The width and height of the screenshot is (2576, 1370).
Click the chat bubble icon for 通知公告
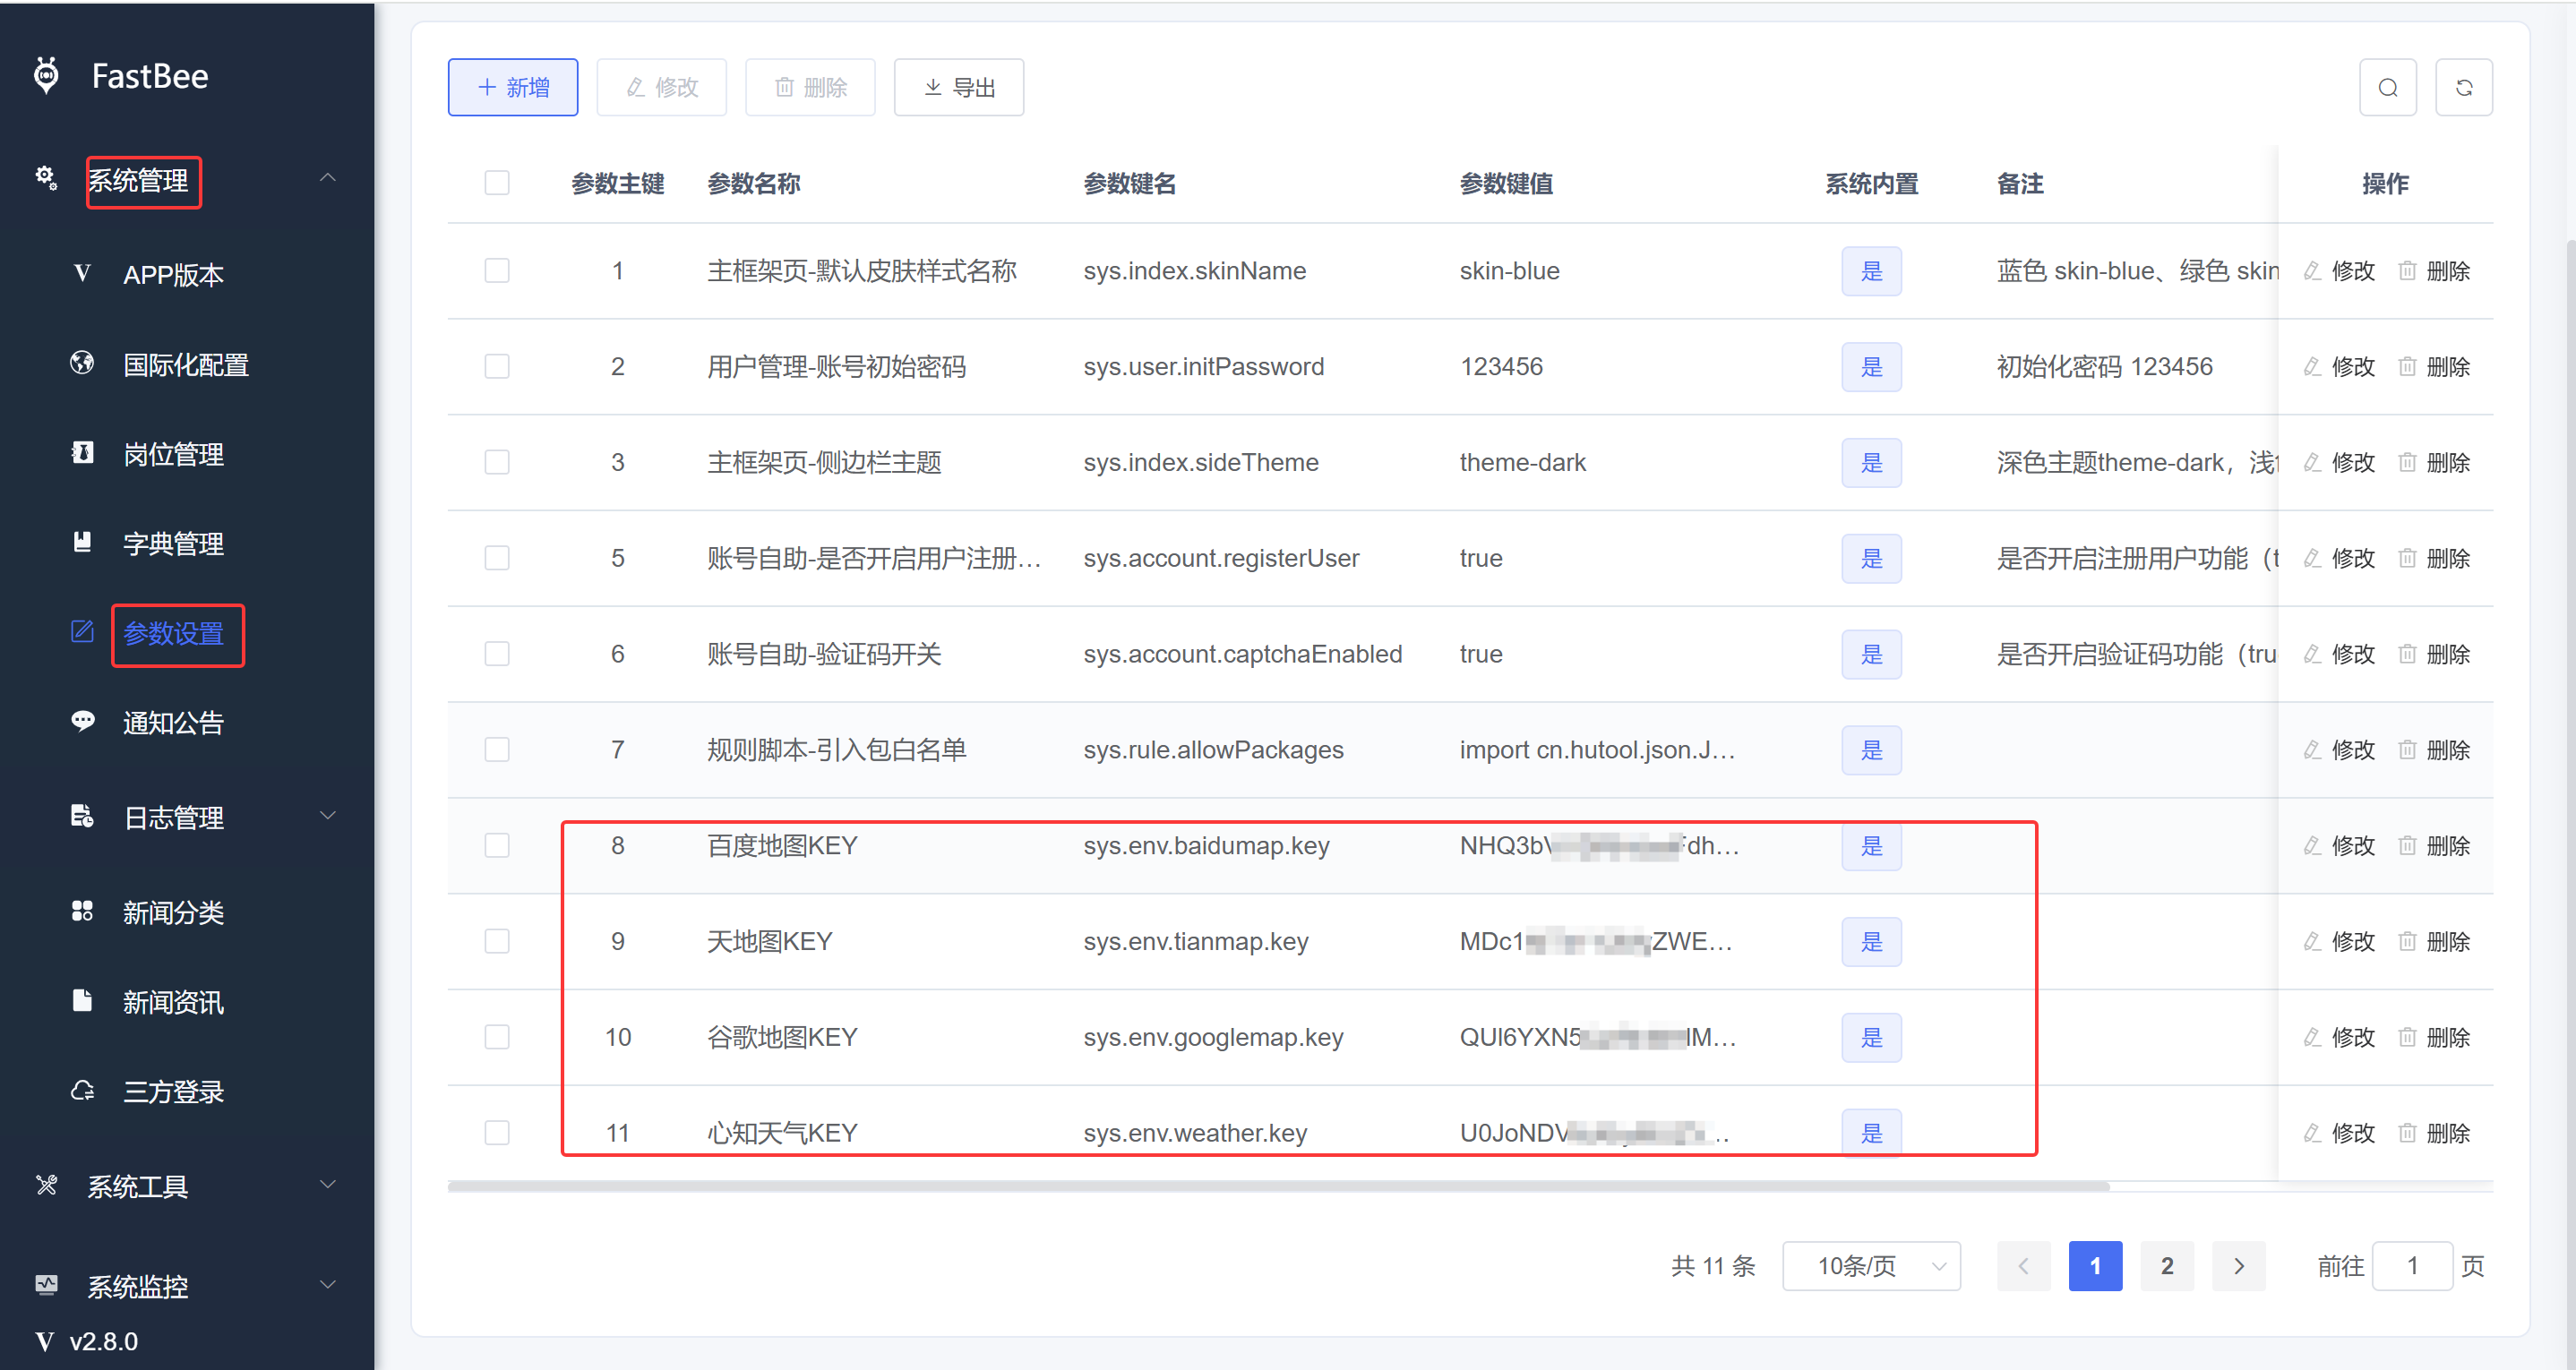click(82, 721)
